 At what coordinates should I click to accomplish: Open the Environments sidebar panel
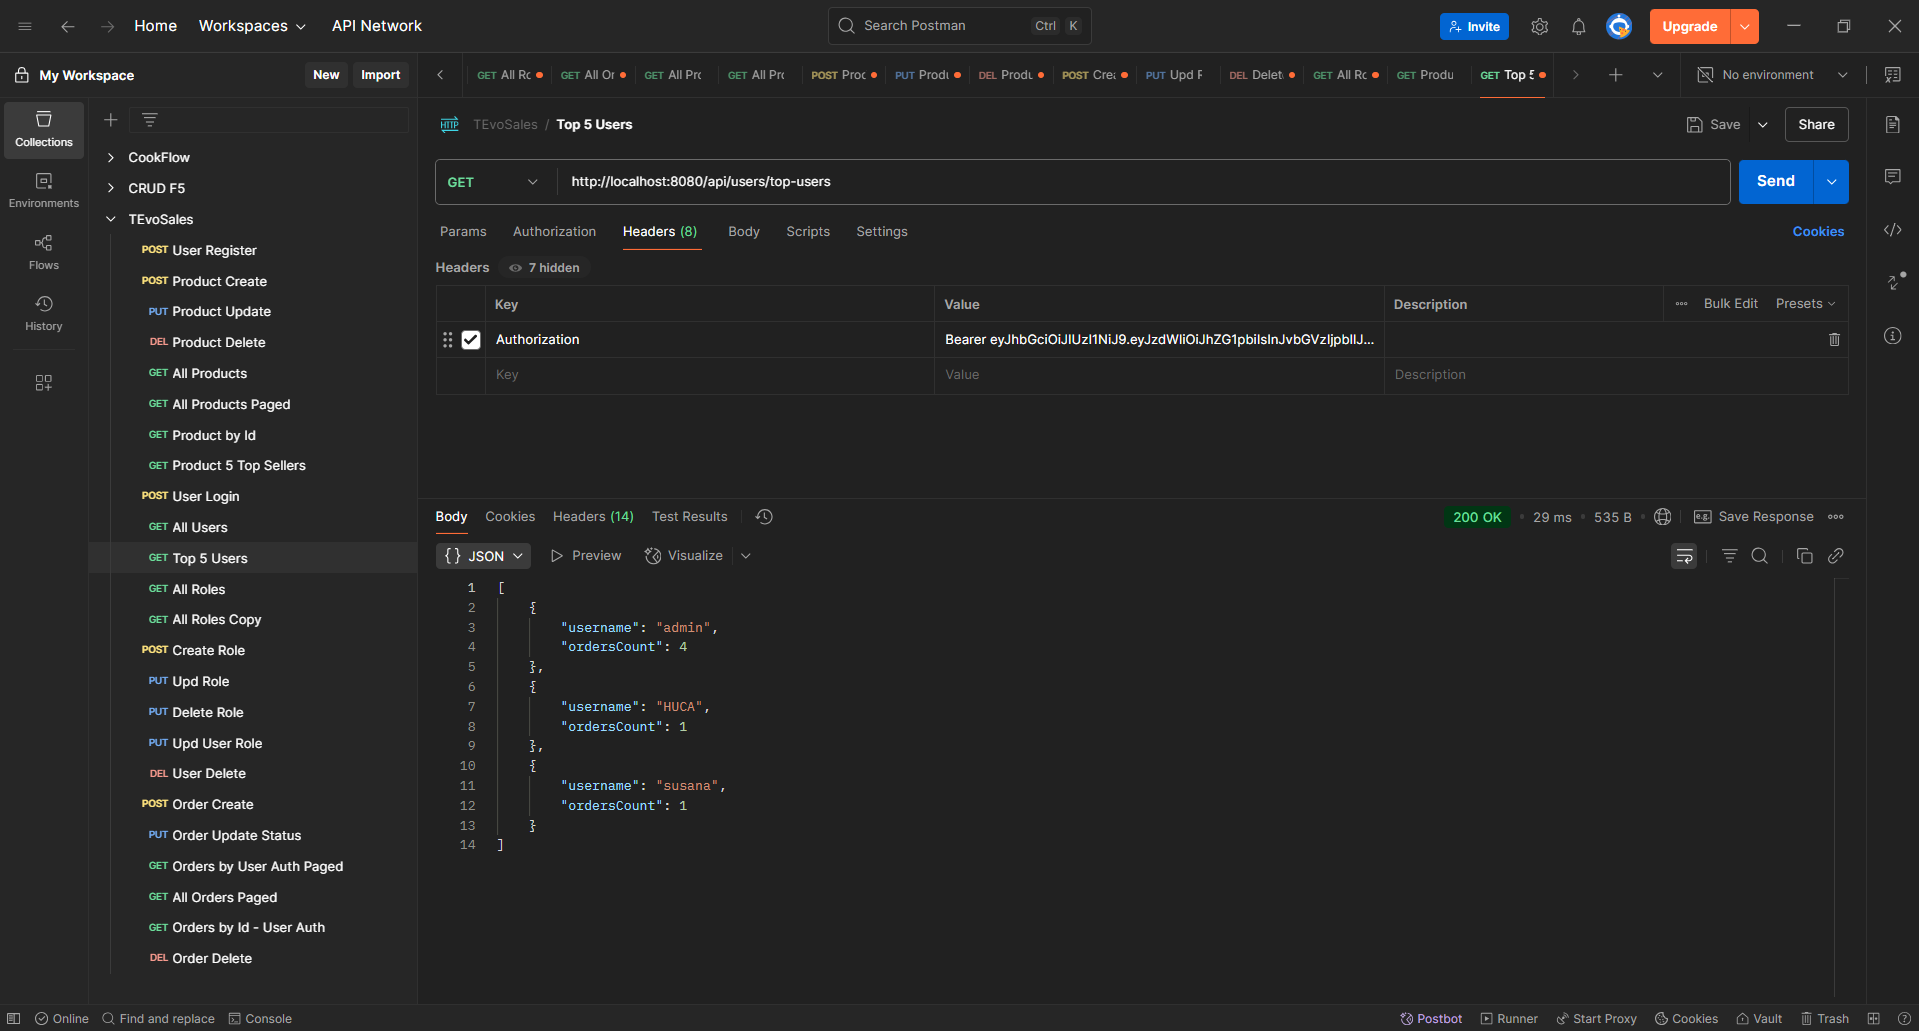coord(44,191)
